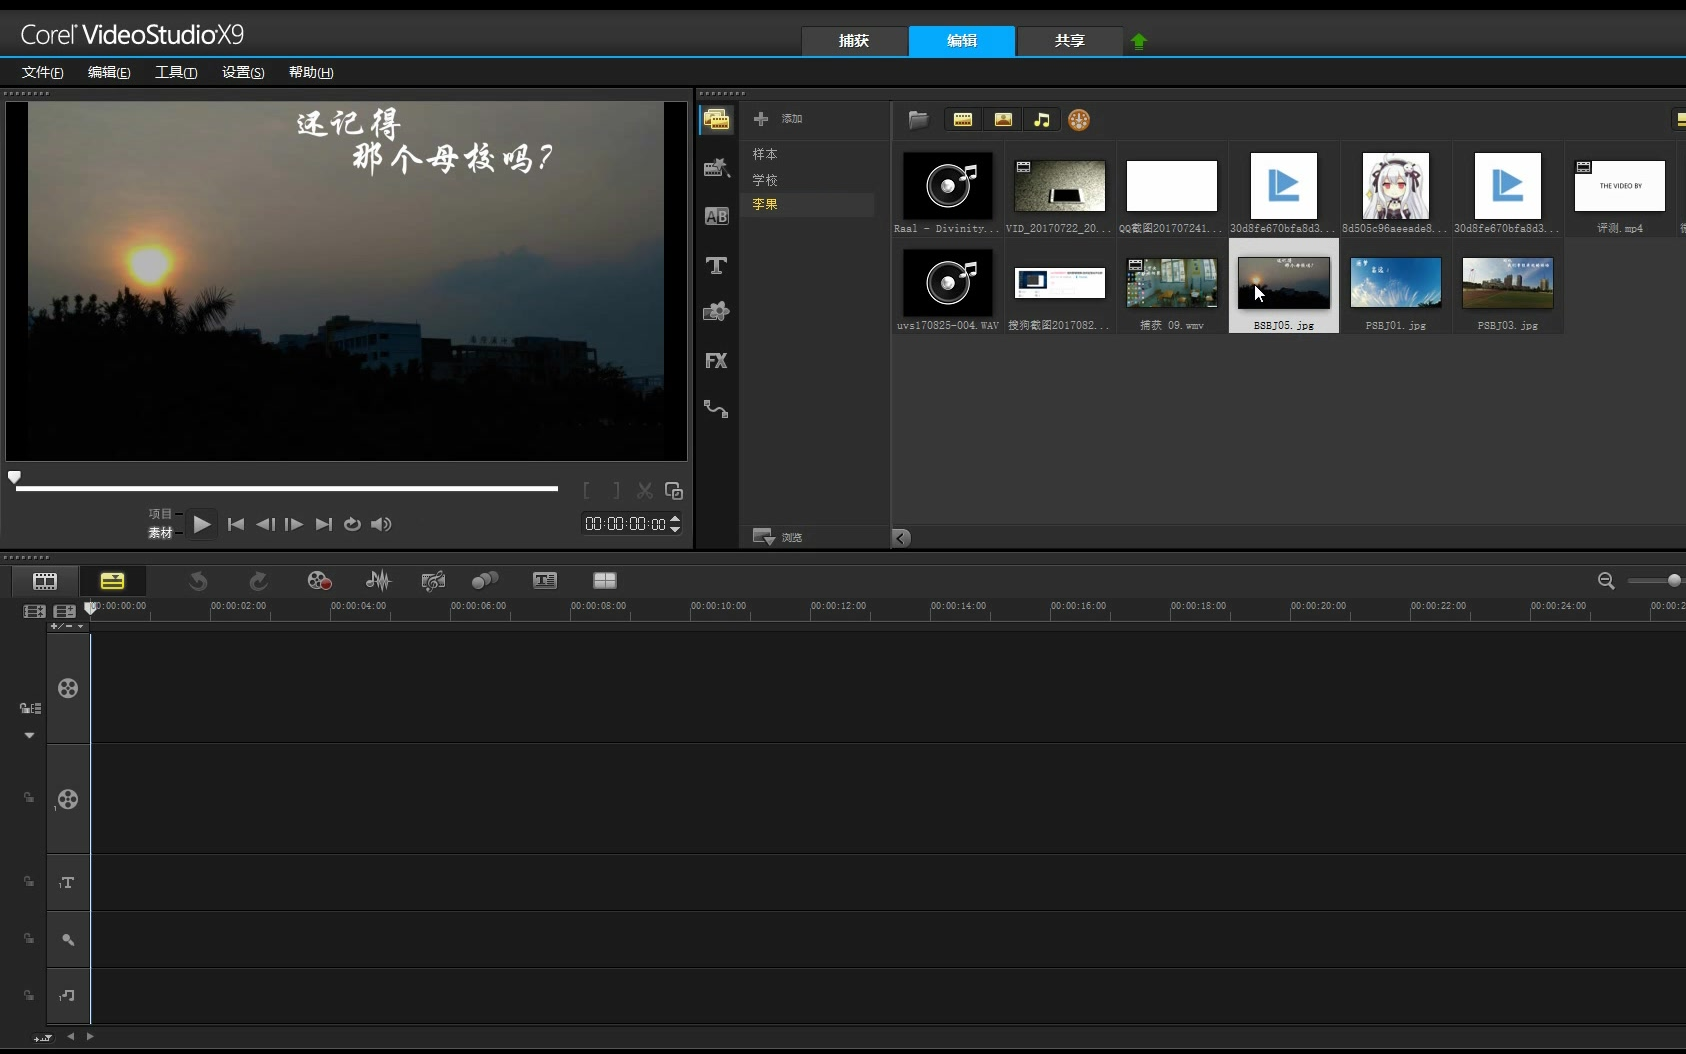
Task: Click the import media files folder icon
Action: (918, 120)
